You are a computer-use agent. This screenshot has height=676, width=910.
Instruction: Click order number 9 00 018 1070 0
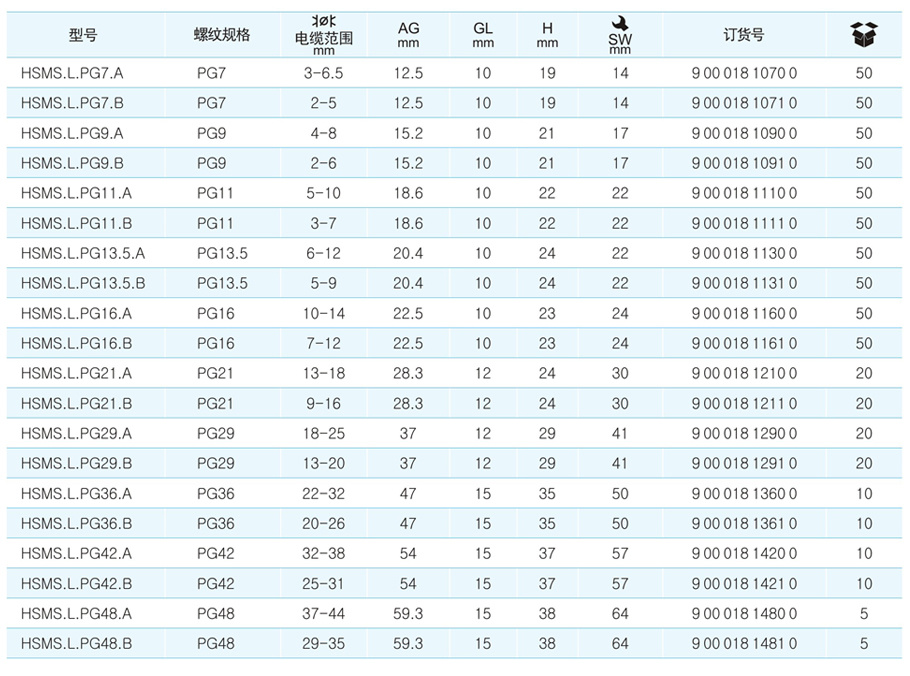744,73
